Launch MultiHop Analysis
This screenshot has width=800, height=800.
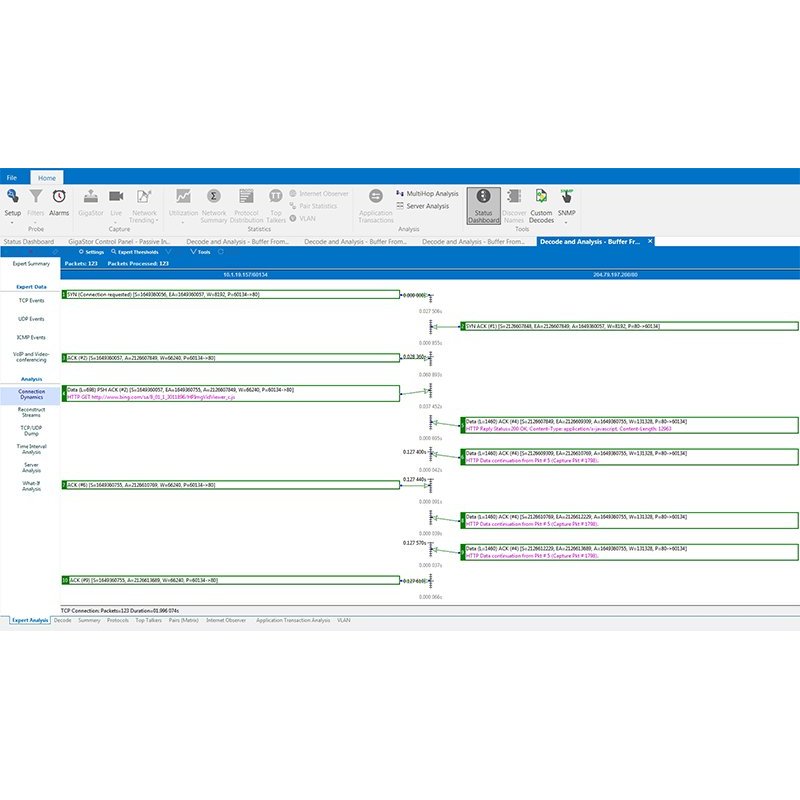(428, 194)
